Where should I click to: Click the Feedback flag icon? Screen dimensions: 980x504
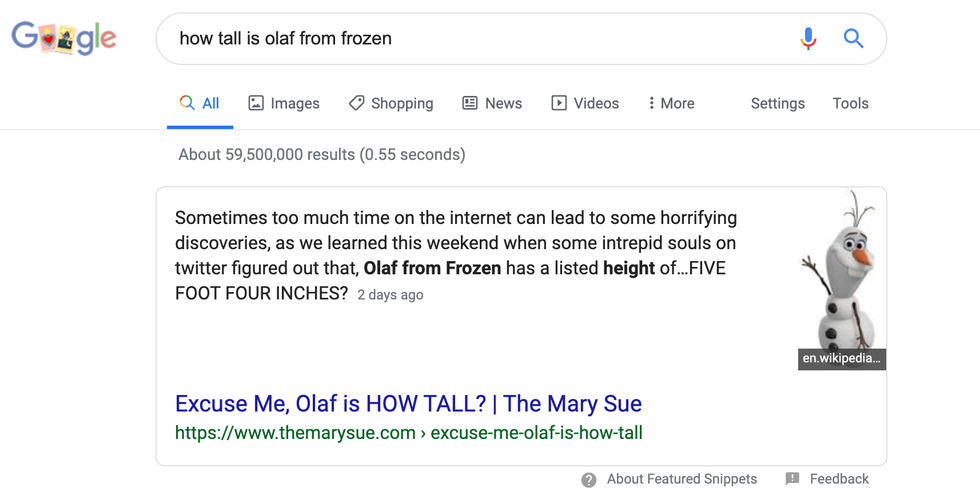click(792, 479)
